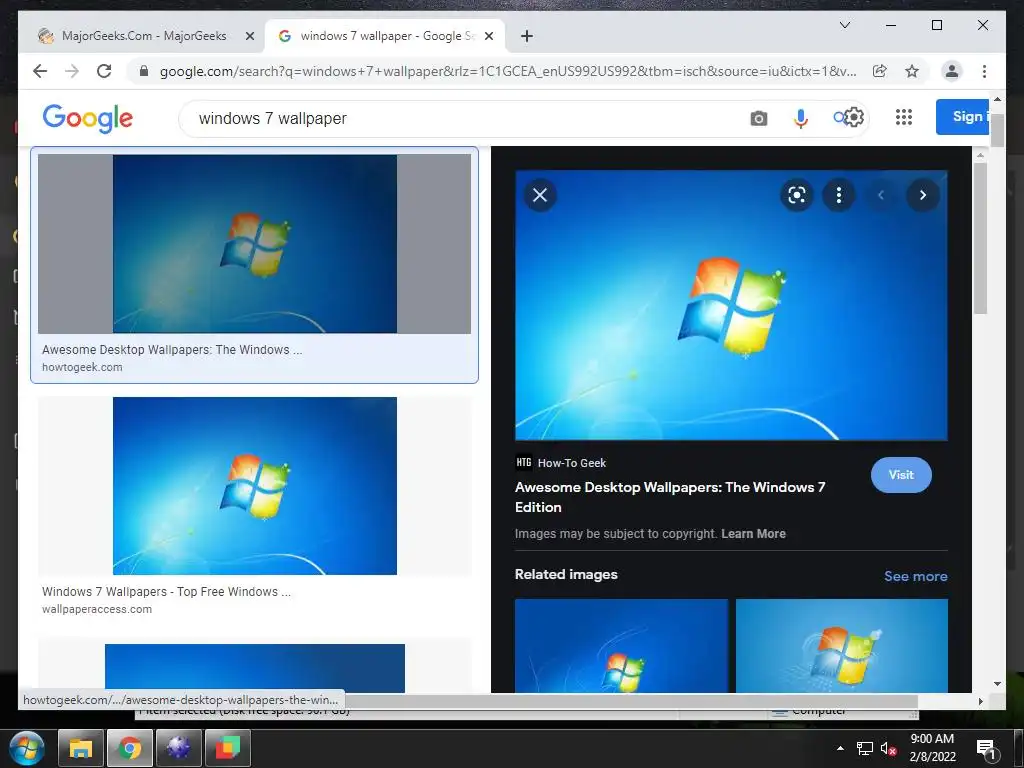Open the network tray icon
This screenshot has height=768, width=1024.
tap(865, 749)
